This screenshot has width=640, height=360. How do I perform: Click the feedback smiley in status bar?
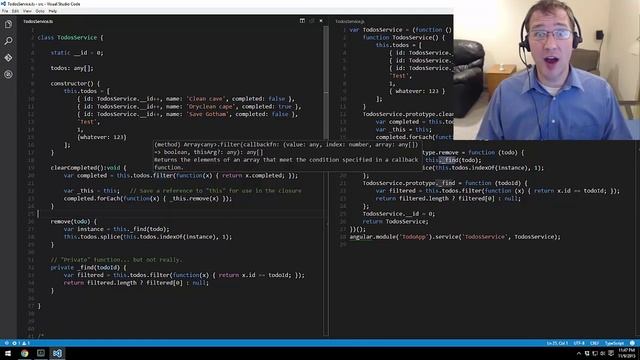pyautogui.click(x=632, y=343)
